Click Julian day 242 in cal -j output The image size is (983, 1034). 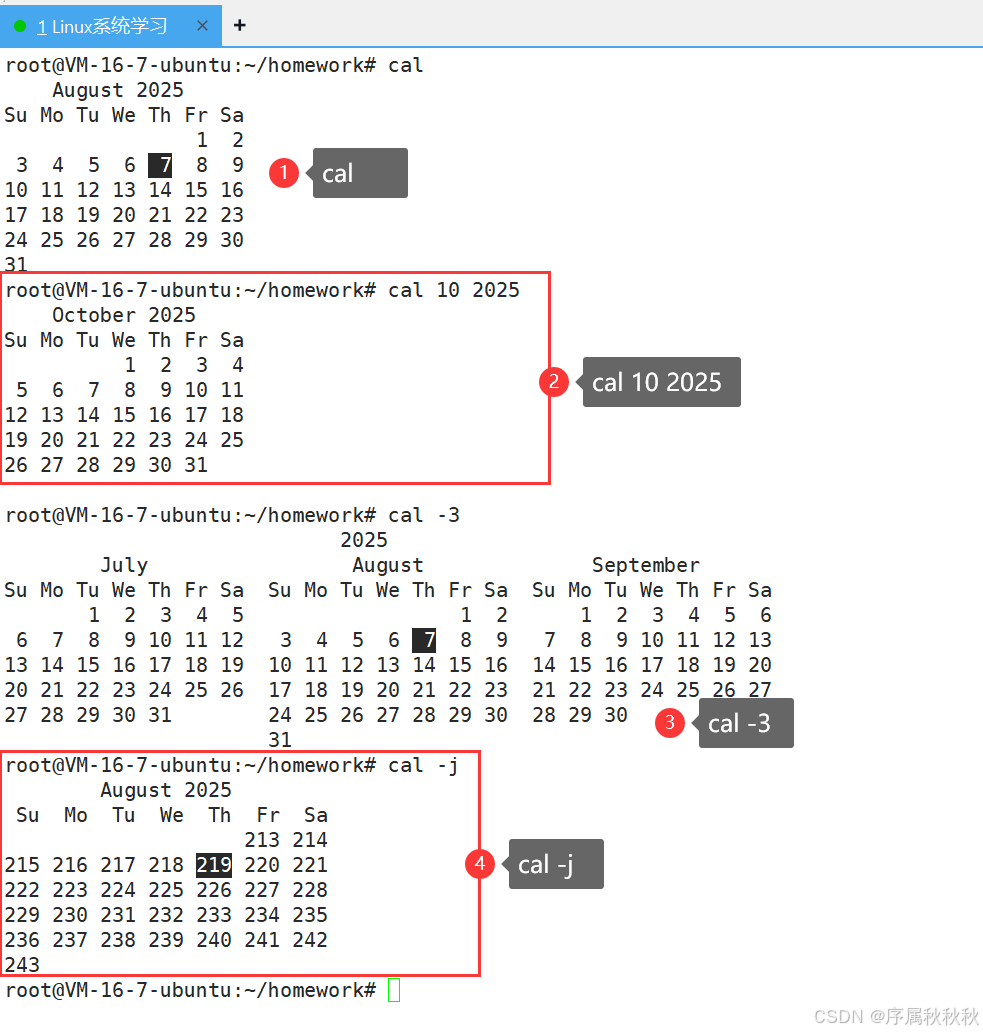[310, 940]
